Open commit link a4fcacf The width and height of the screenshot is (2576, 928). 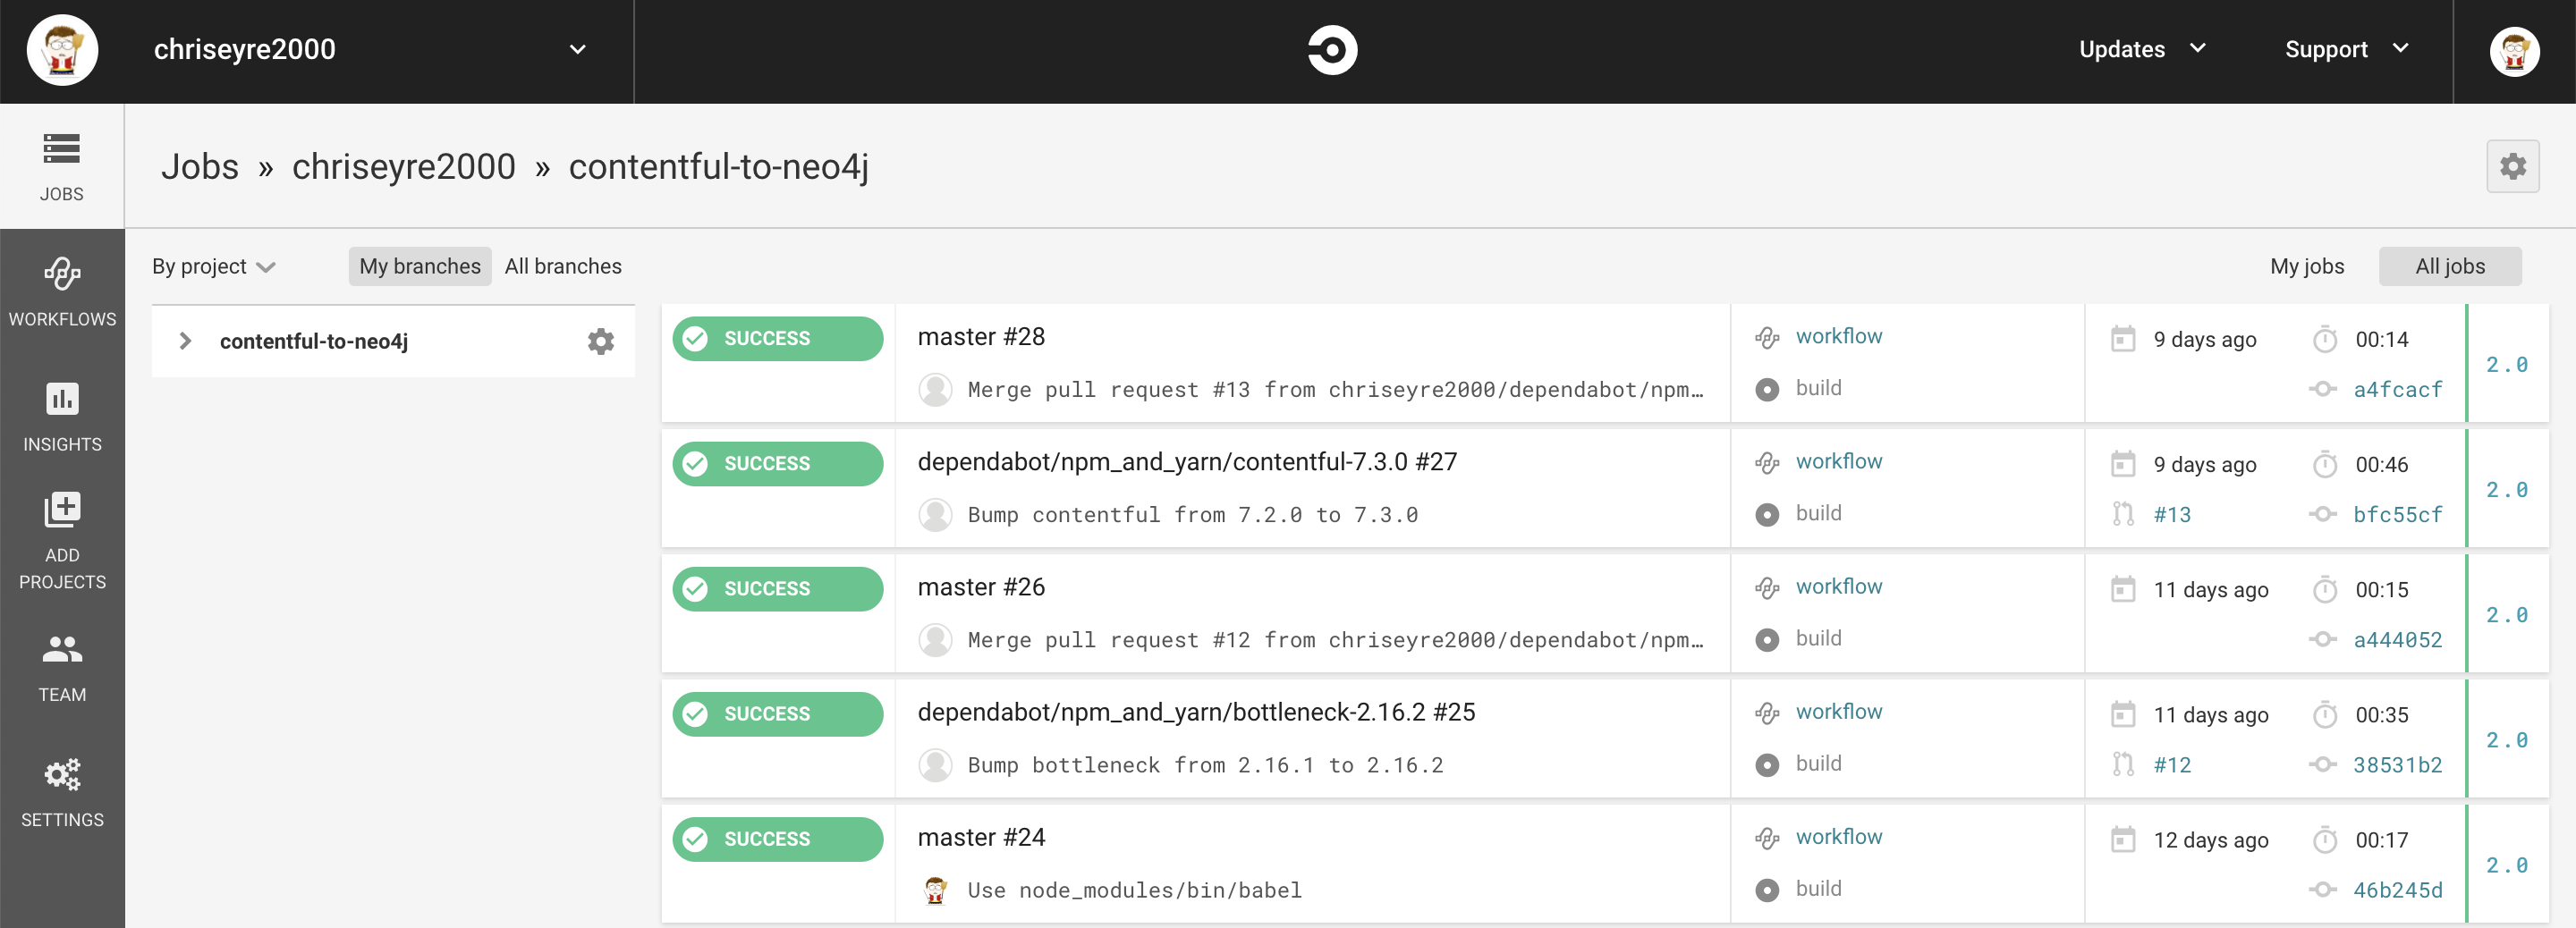pyautogui.click(x=2396, y=390)
